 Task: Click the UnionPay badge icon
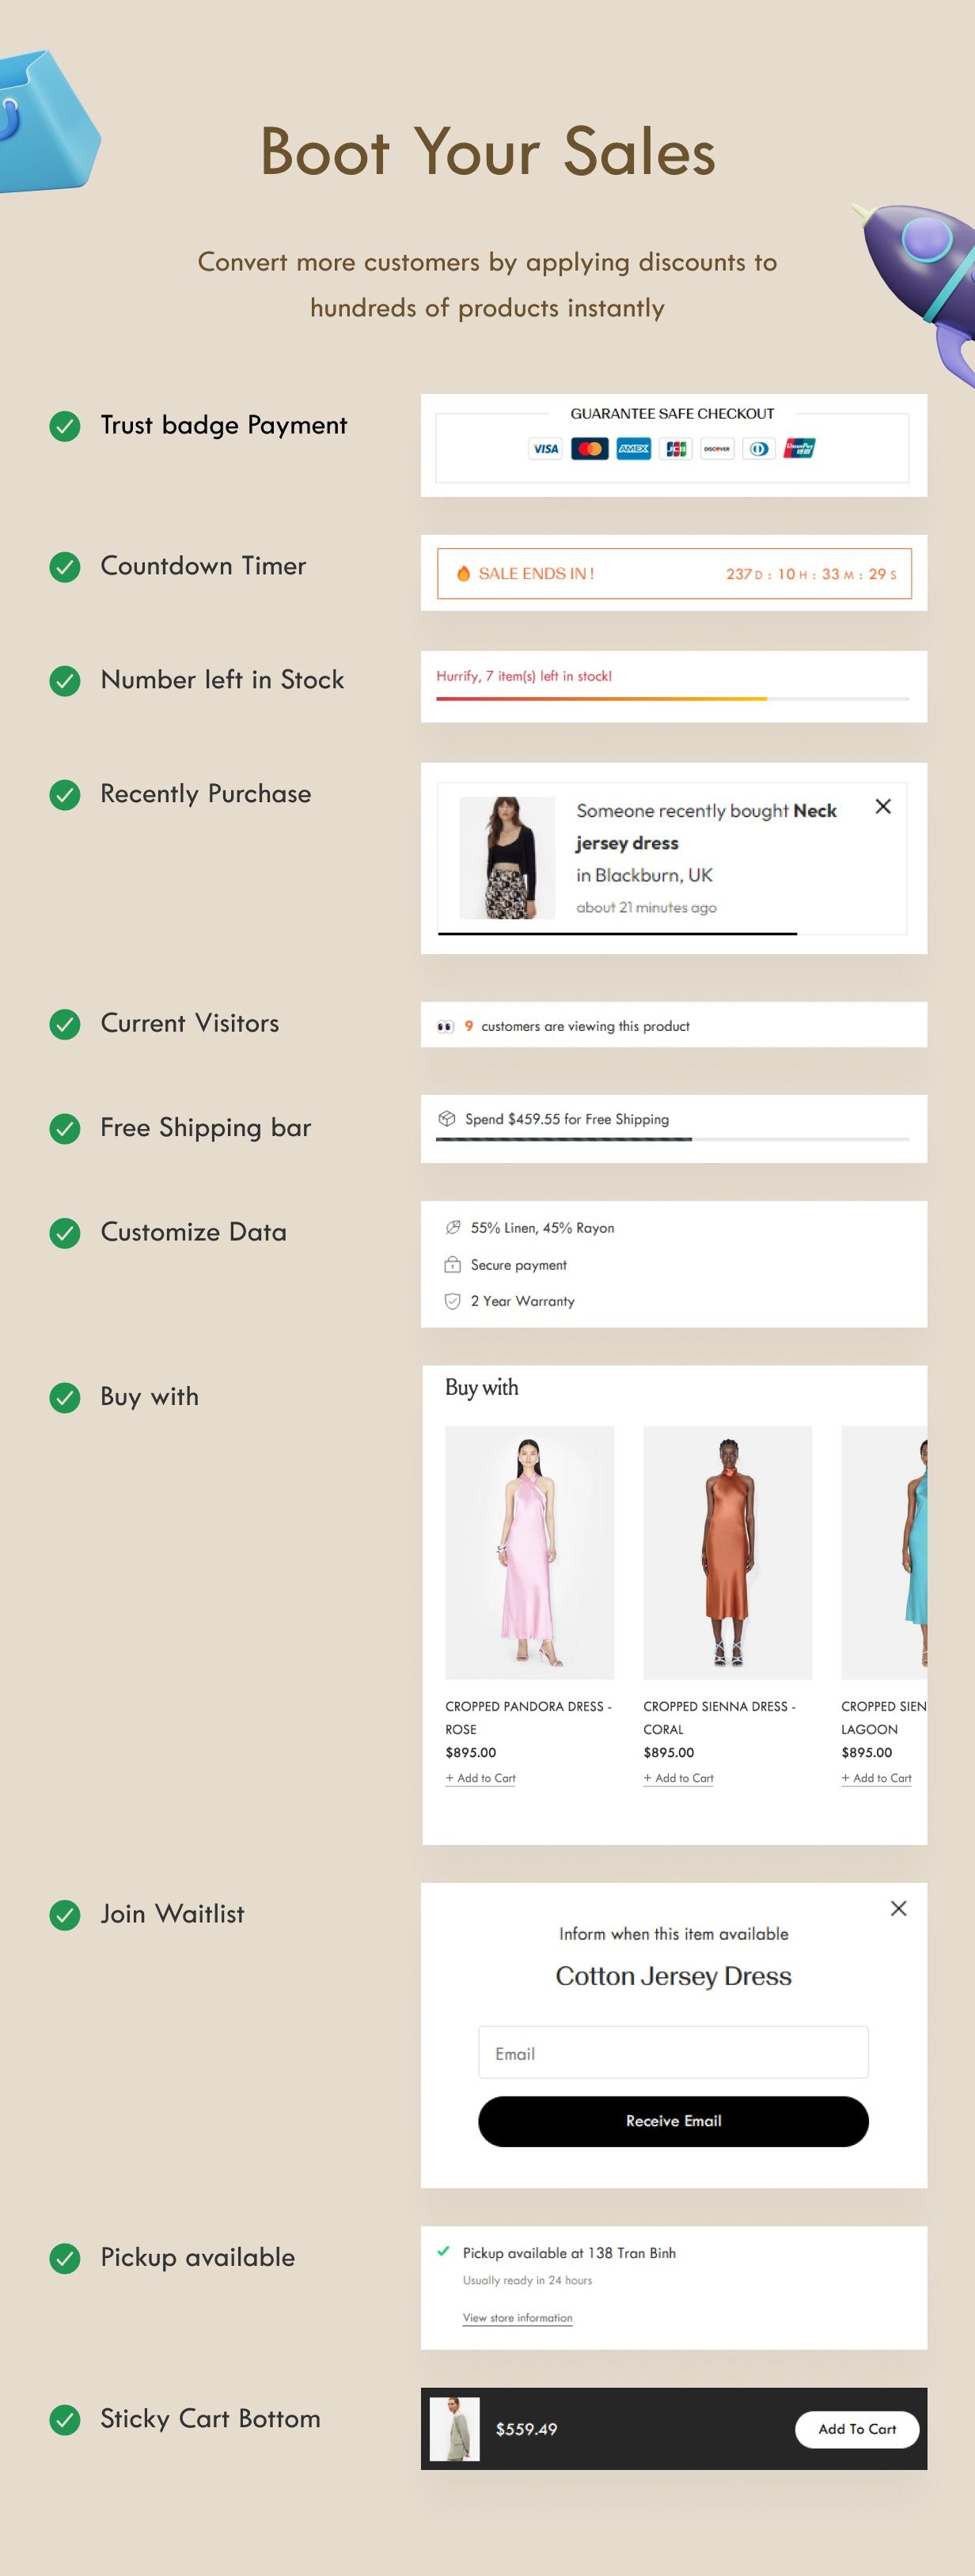click(x=799, y=449)
